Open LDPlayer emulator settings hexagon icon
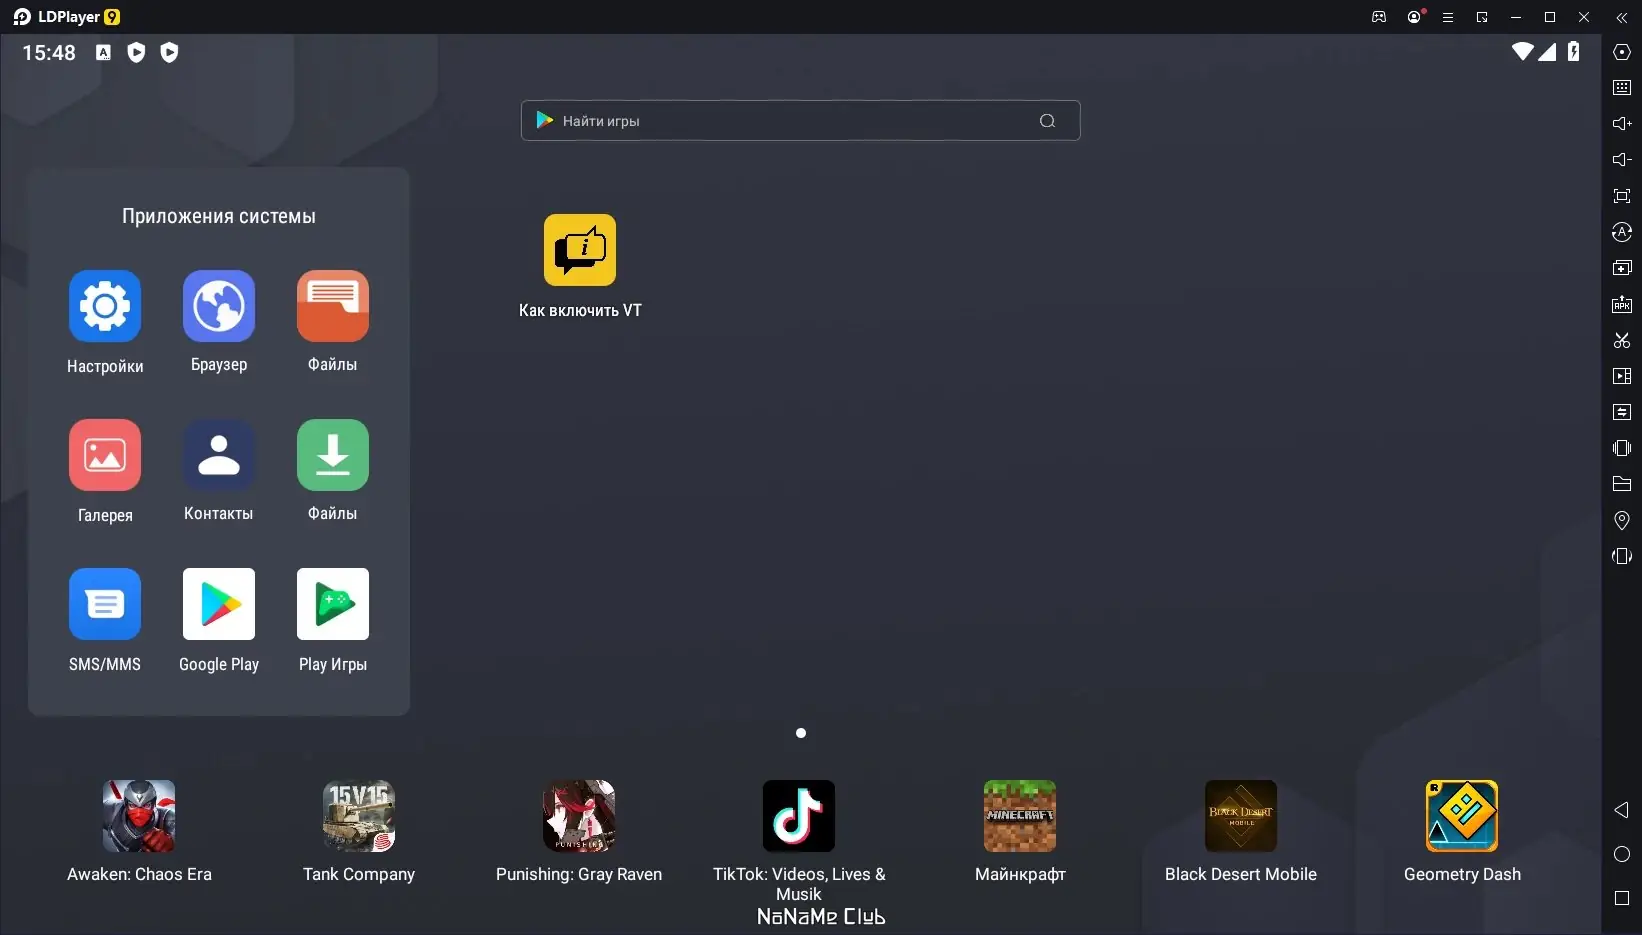 coord(1622,52)
